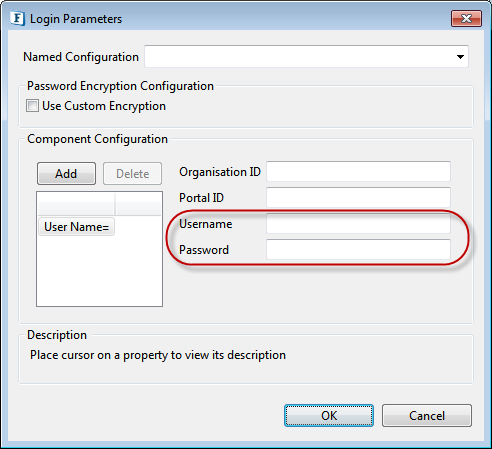The width and height of the screenshot is (492, 449).
Task: Confirm with the OK button
Action: click(x=329, y=416)
